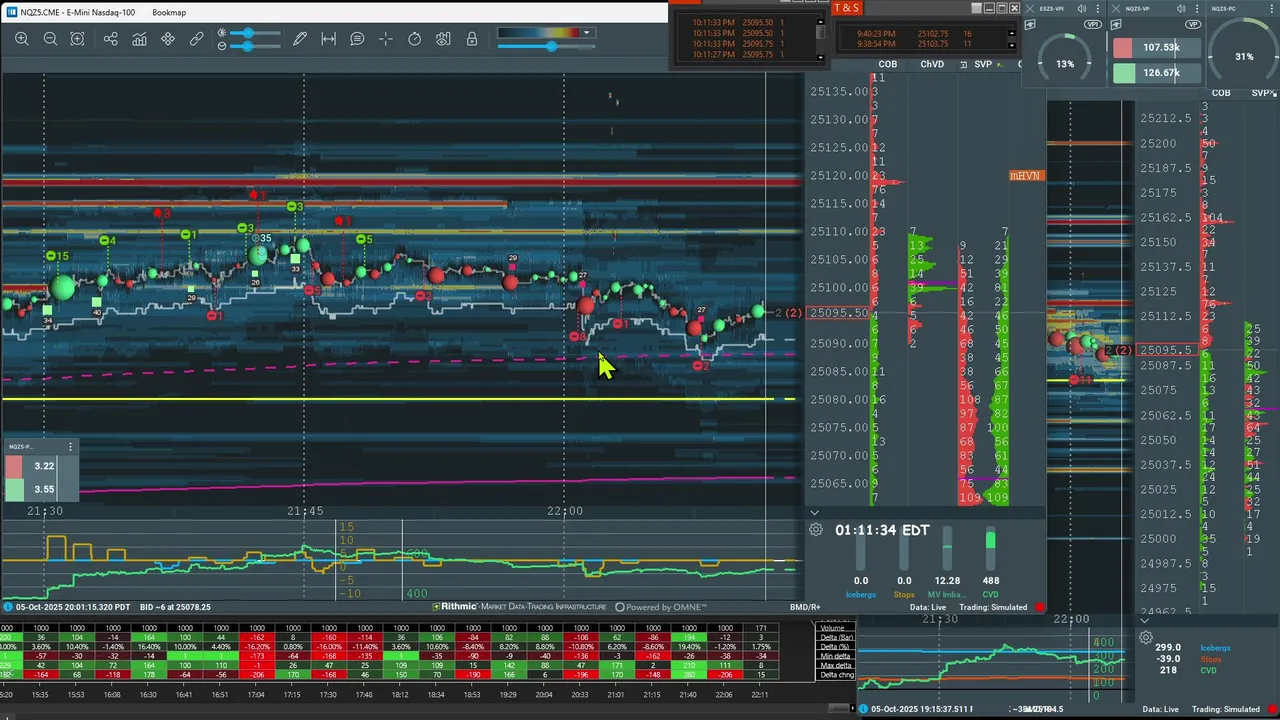Toggle the chart lock icon
Screen dimensions: 1280x720
(471, 39)
